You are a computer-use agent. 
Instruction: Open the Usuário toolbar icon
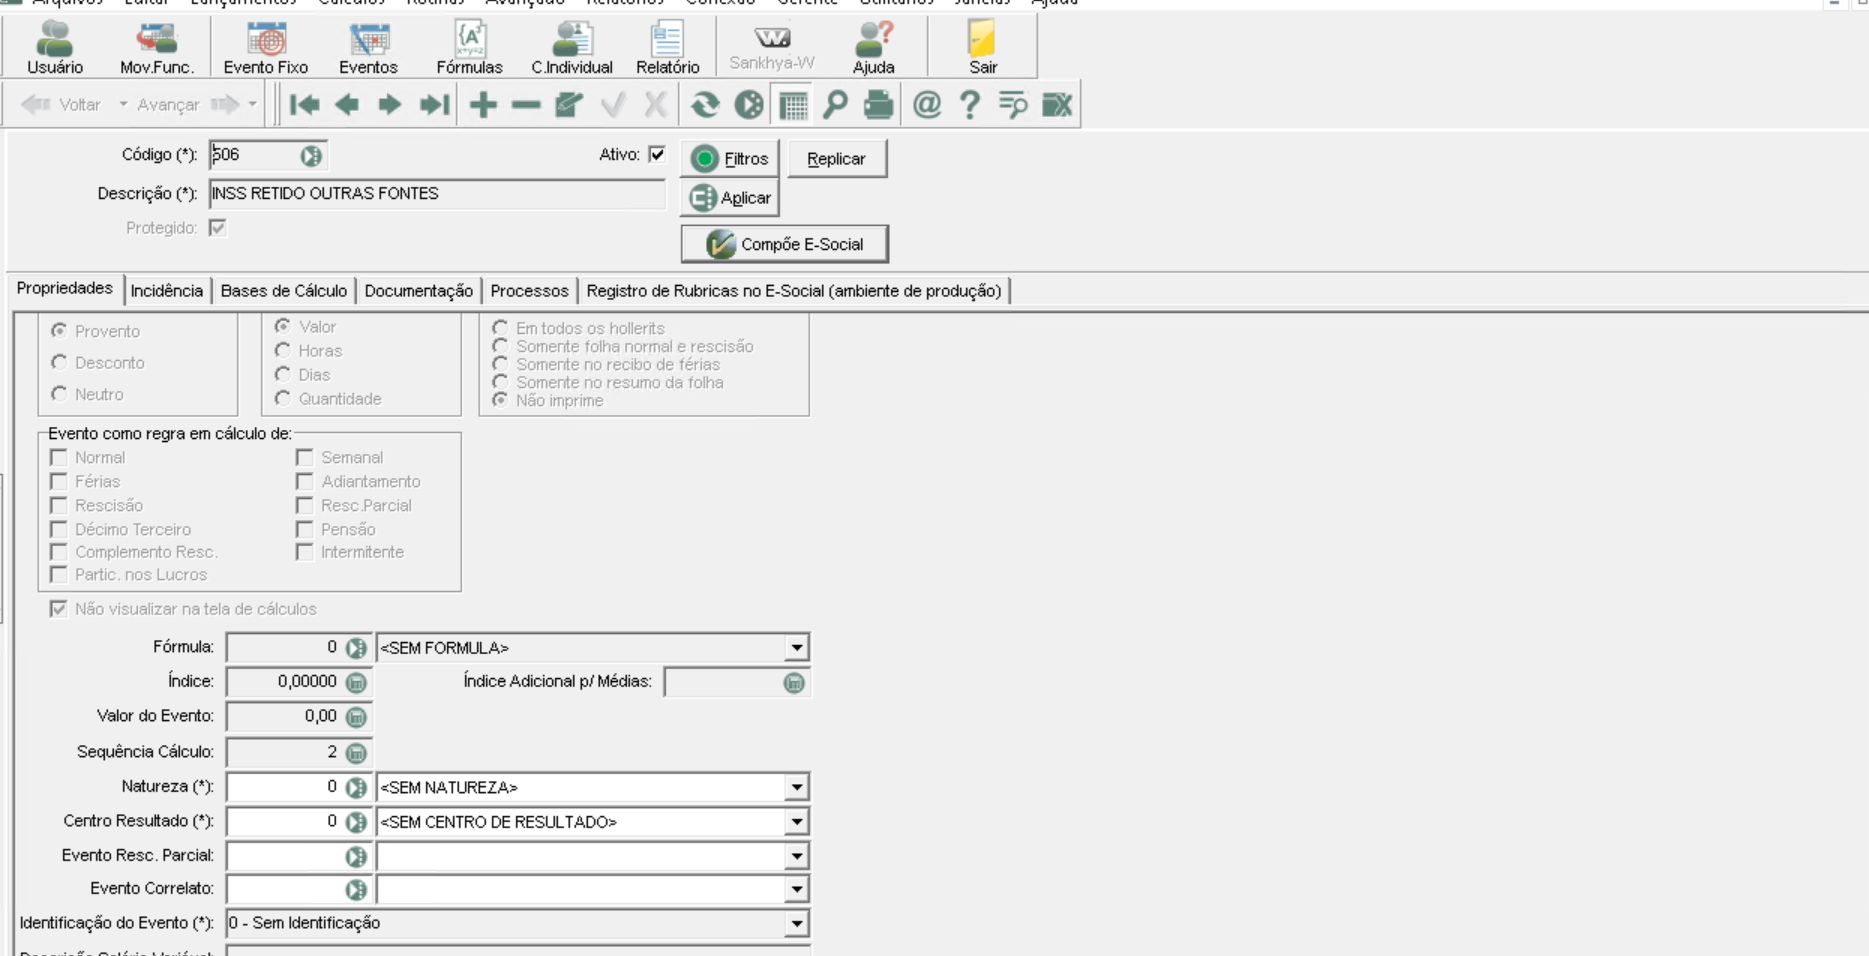coord(55,47)
